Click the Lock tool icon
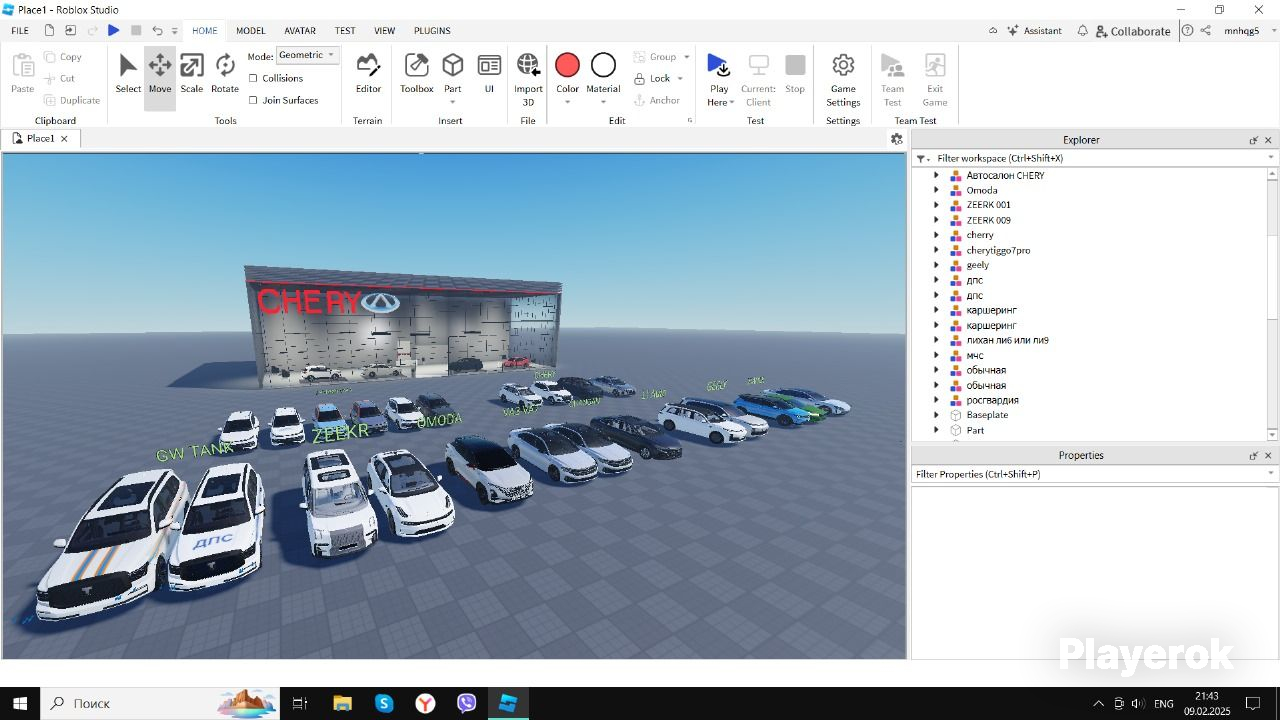Viewport: 1280px width, 720px height. point(640,78)
